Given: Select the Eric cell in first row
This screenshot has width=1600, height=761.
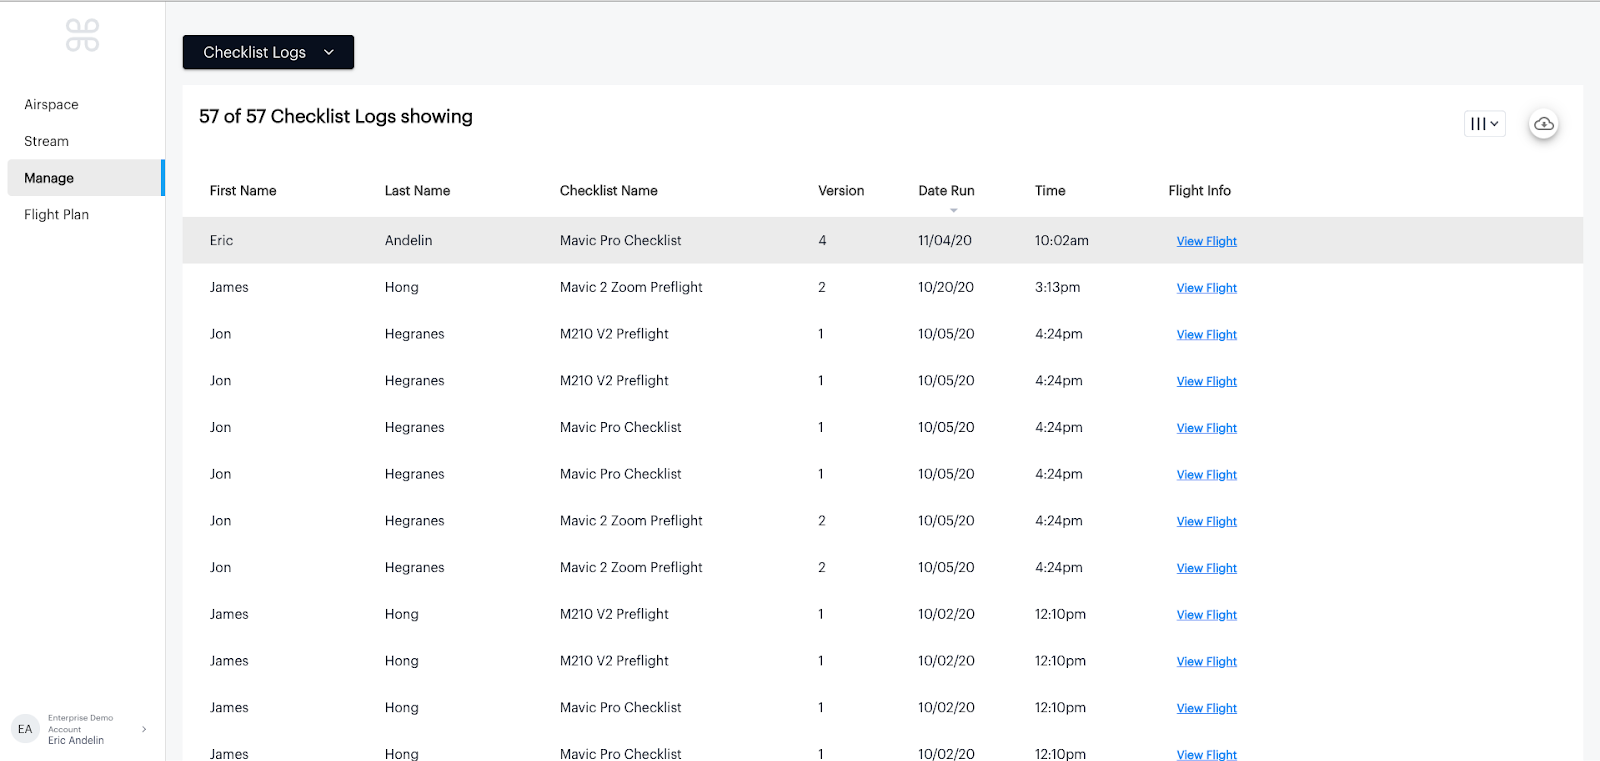Looking at the screenshot, I should coord(221,240).
